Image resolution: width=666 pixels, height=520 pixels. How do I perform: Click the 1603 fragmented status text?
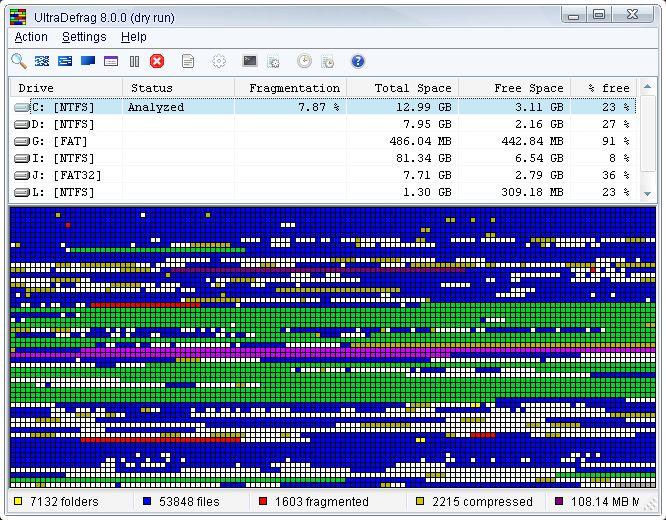click(x=322, y=502)
